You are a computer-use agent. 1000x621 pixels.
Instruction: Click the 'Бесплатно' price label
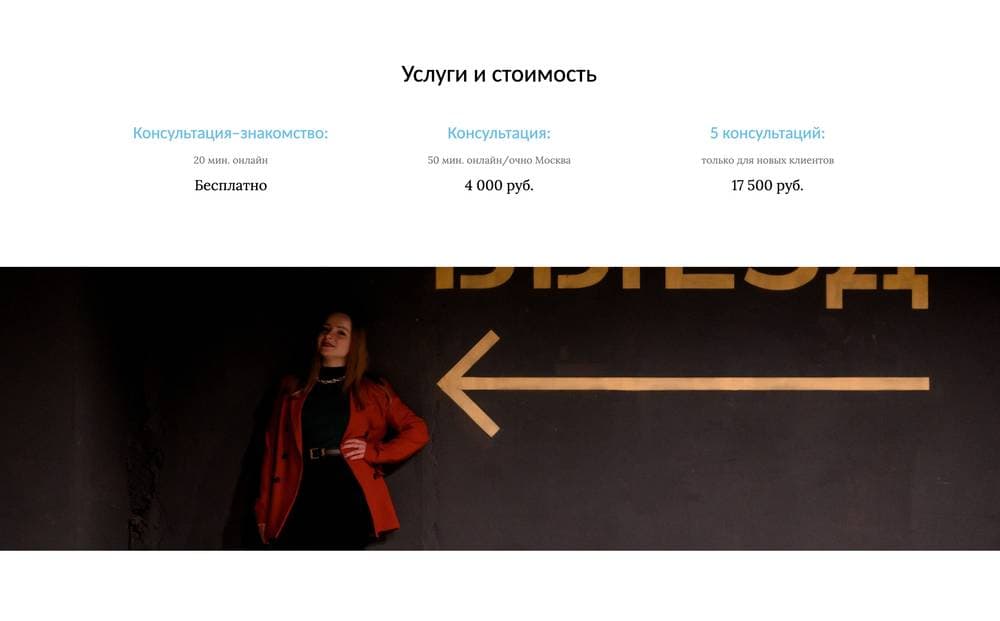[x=230, y=186]
